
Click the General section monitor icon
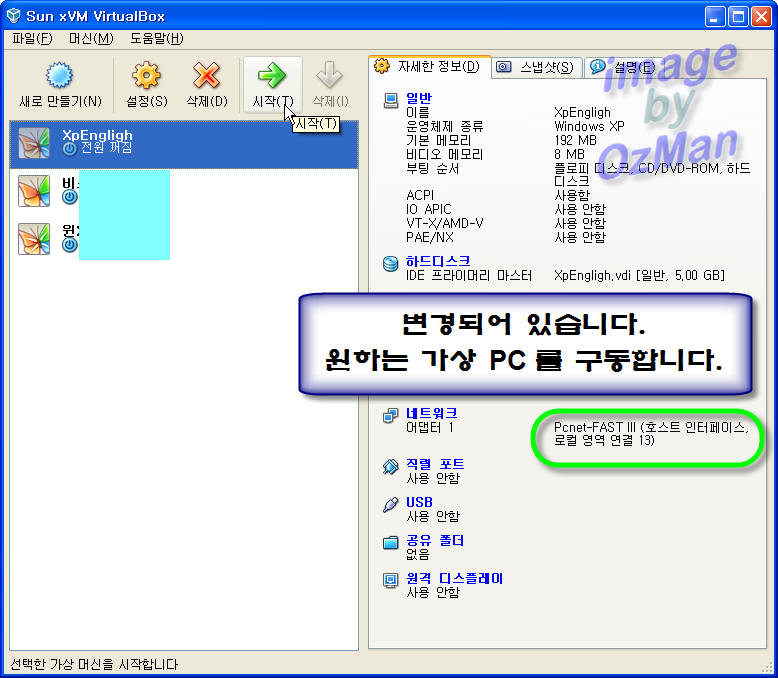pos(391,101)
